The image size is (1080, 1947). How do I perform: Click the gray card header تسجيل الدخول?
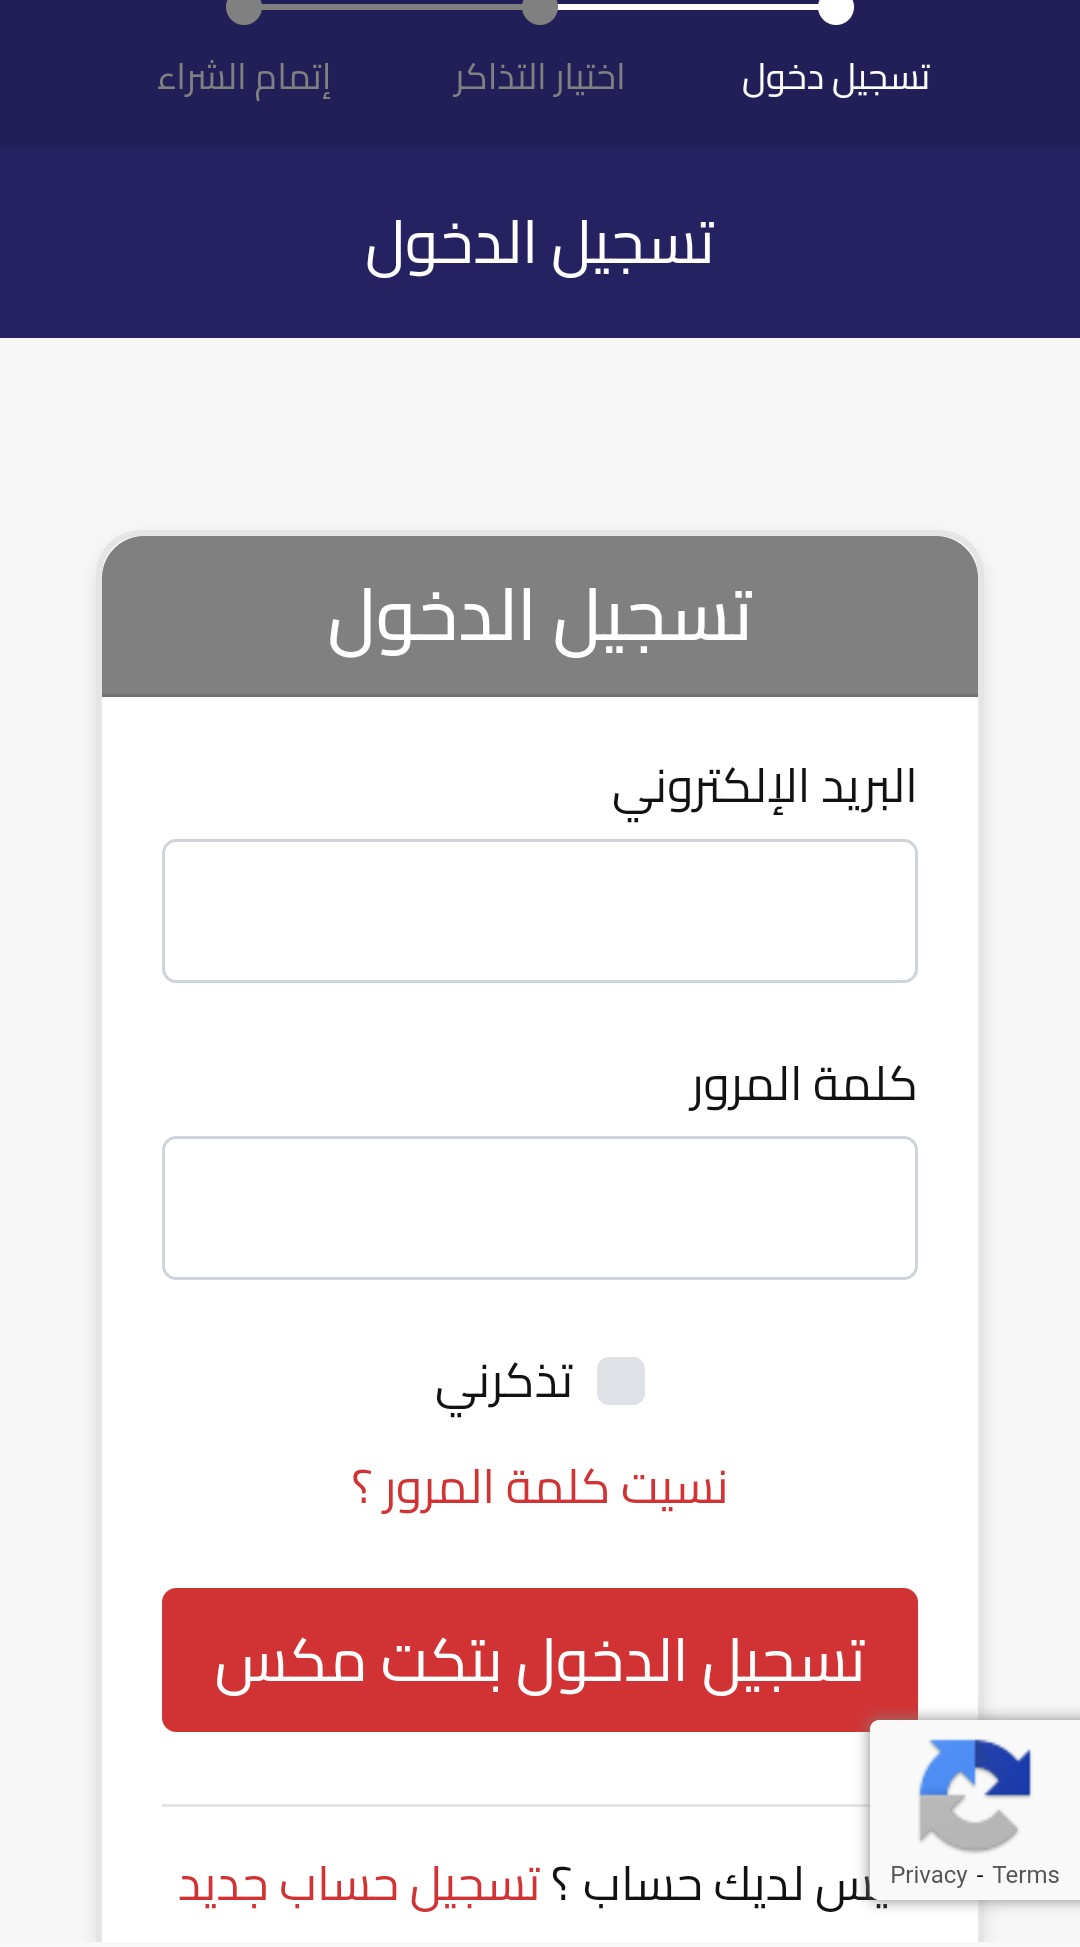point(540,616)
